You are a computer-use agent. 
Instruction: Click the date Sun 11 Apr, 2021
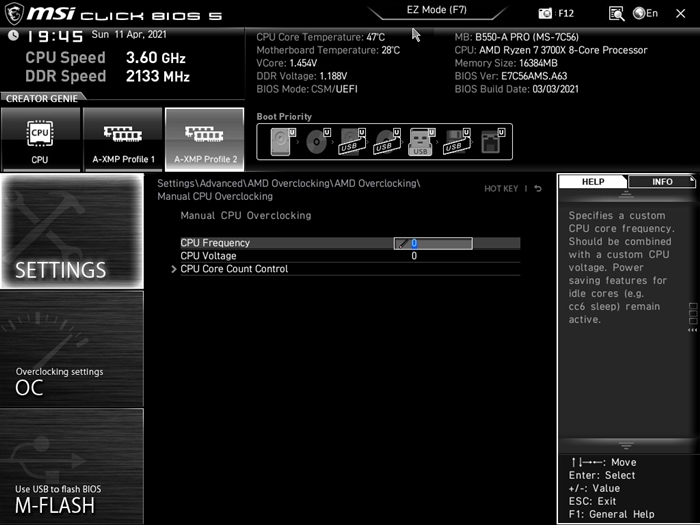tap(129, 34)
